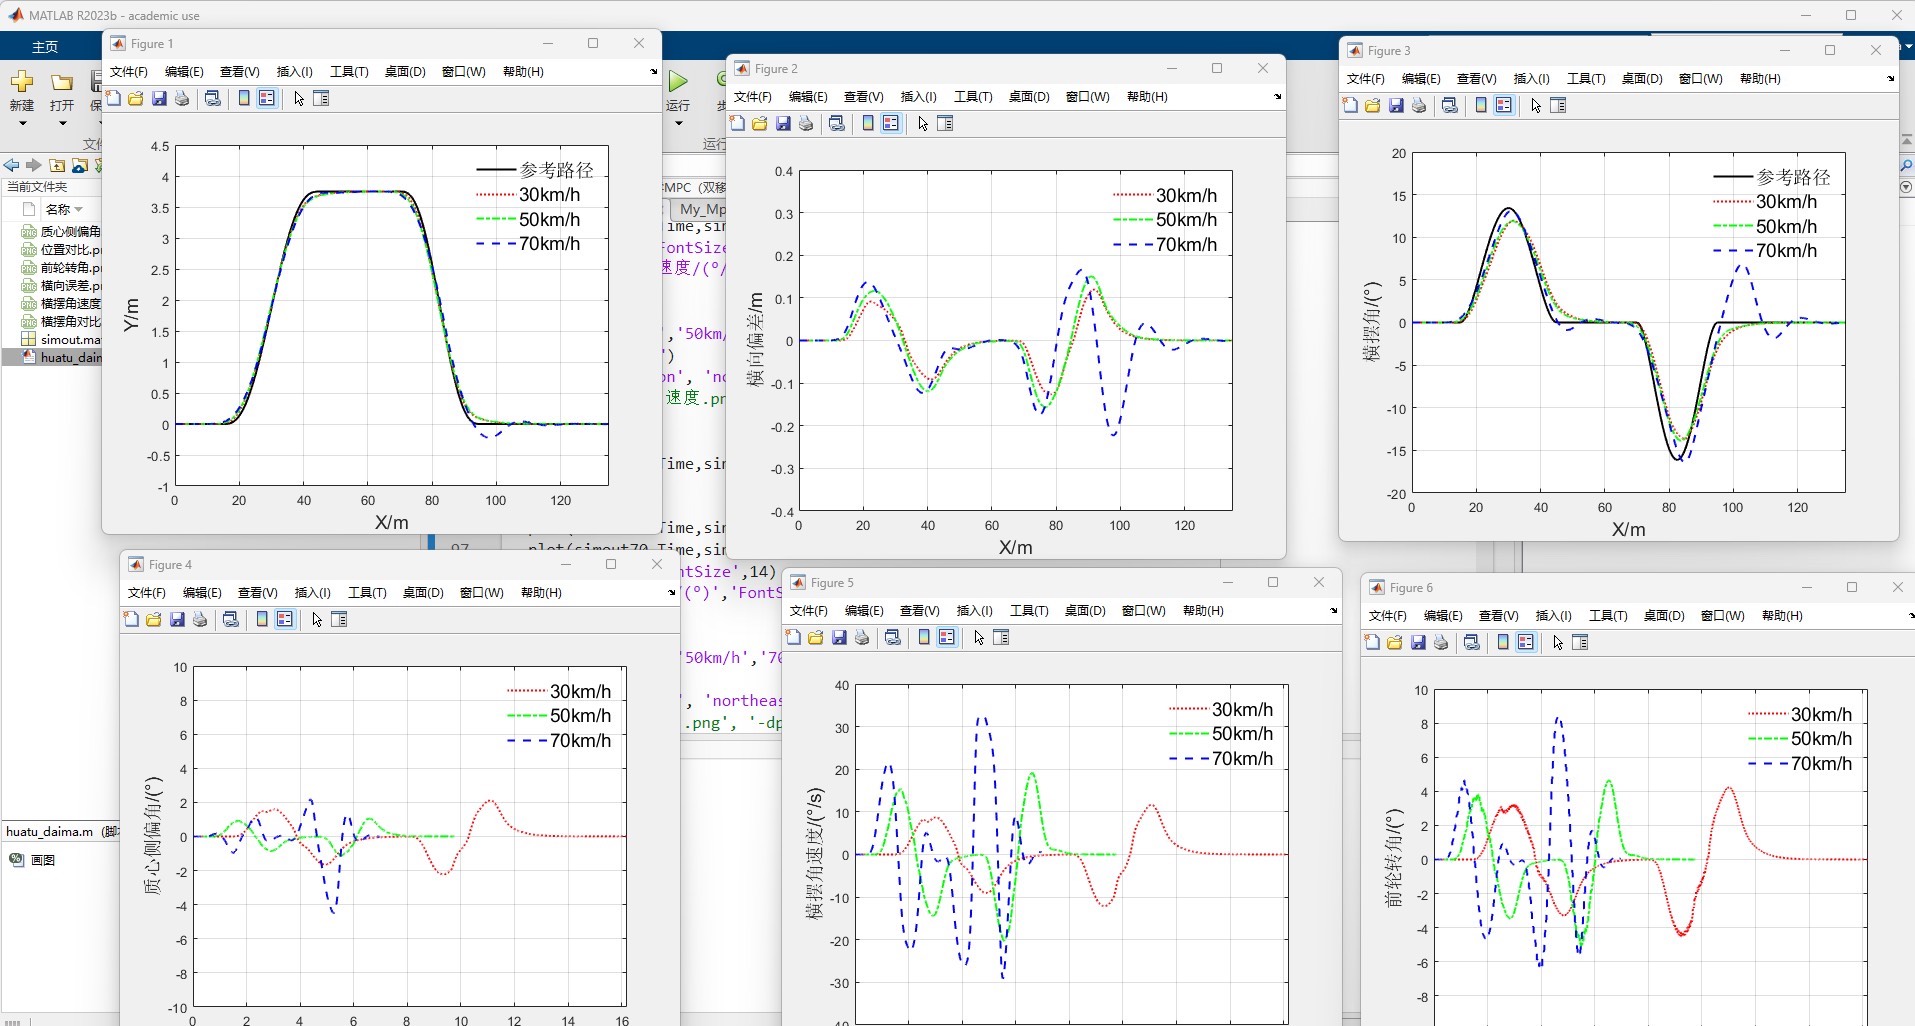Toggle Insert Colorbar in Figure 1 toolbar
The width and height of the screenshot is (1915, 1026).
[244, 98]
